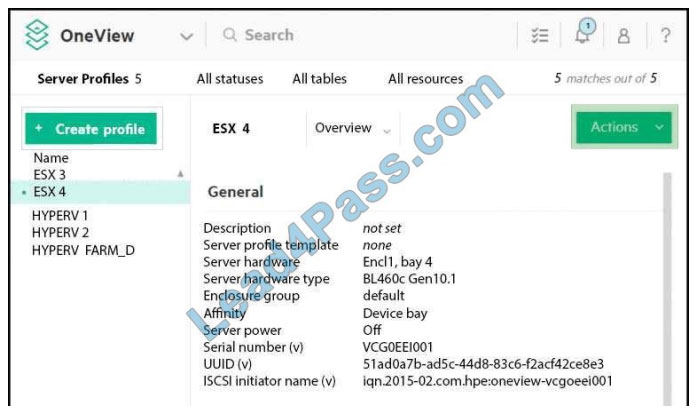Click the Server profile template value none

pos(377,245)
